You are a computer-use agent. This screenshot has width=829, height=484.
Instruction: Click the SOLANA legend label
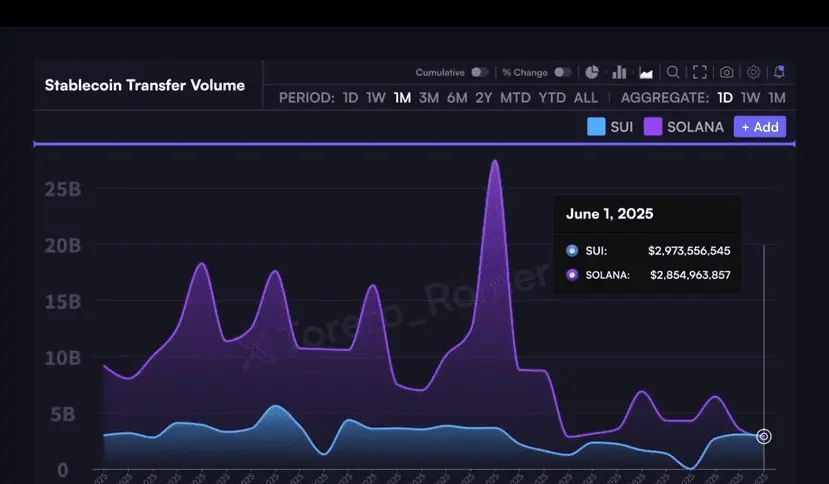point(695,127)
